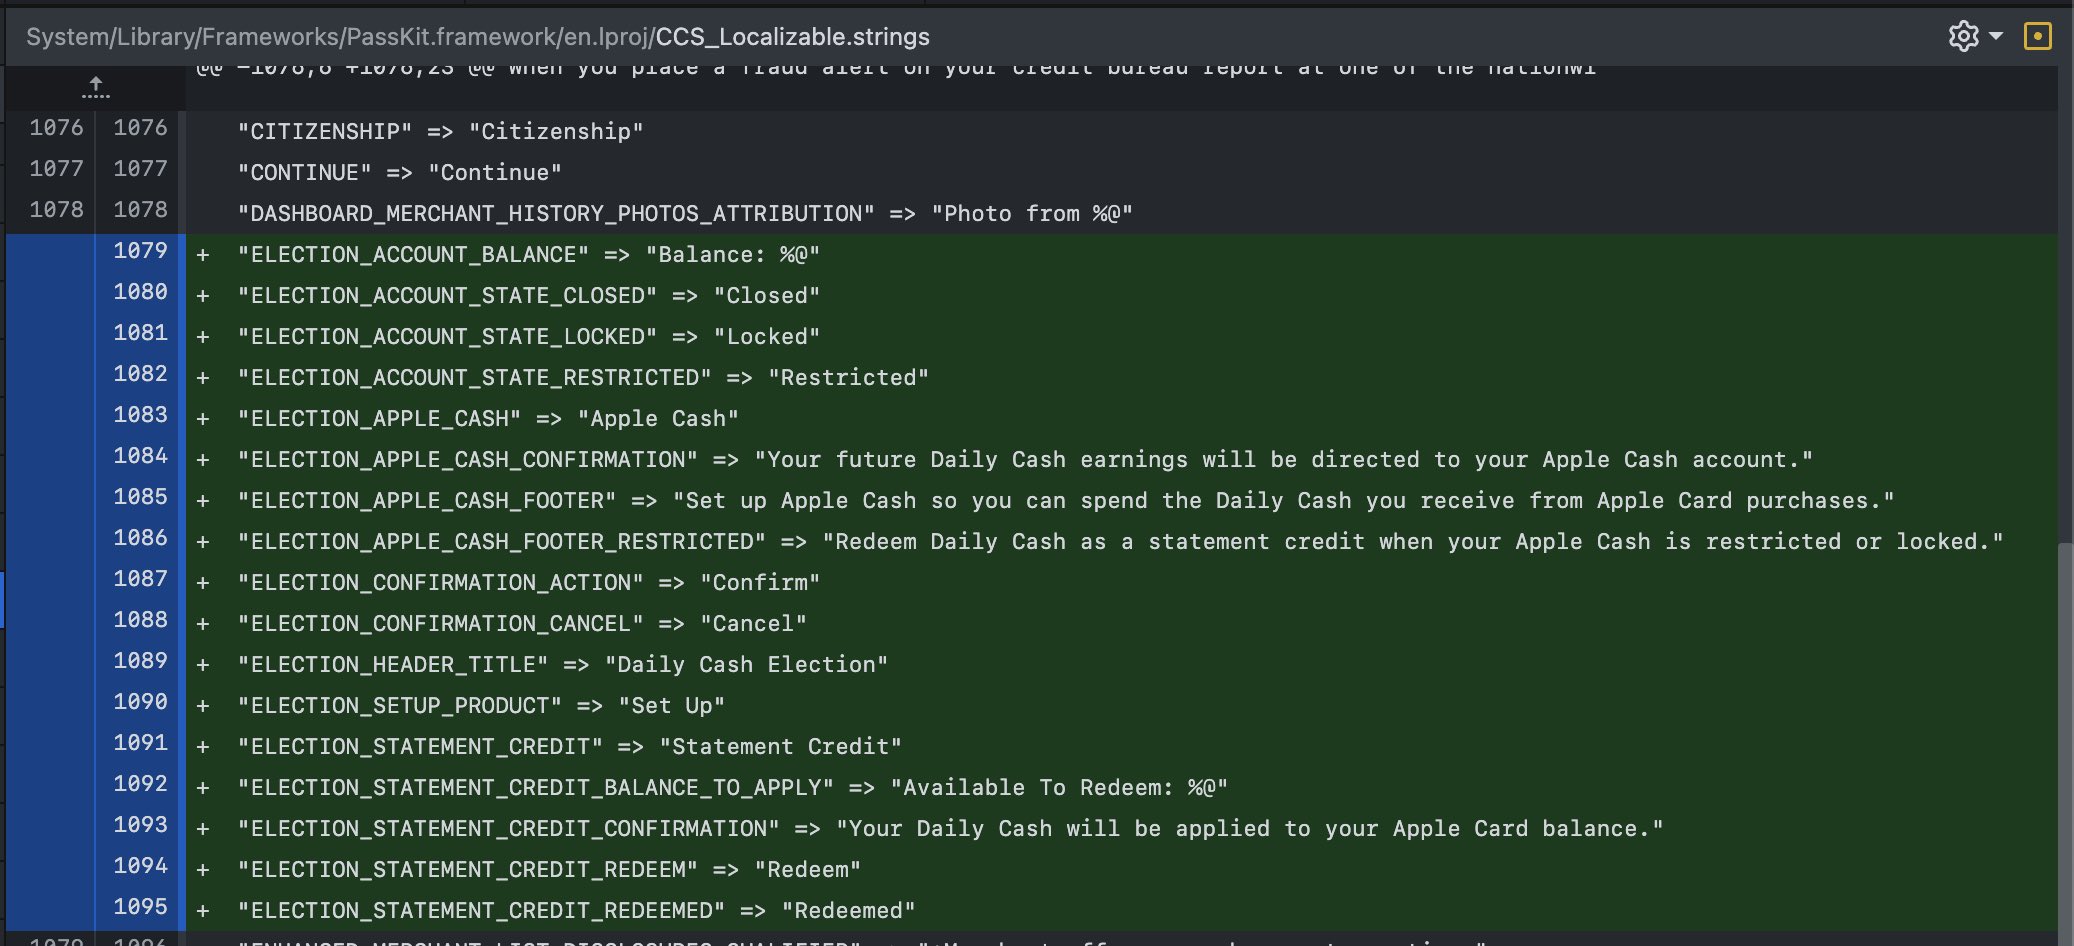Click the "CITIZENSHIP" => "Citizenship" line
This screenshot has height=946, width=2074.
[x=440, y=131]
